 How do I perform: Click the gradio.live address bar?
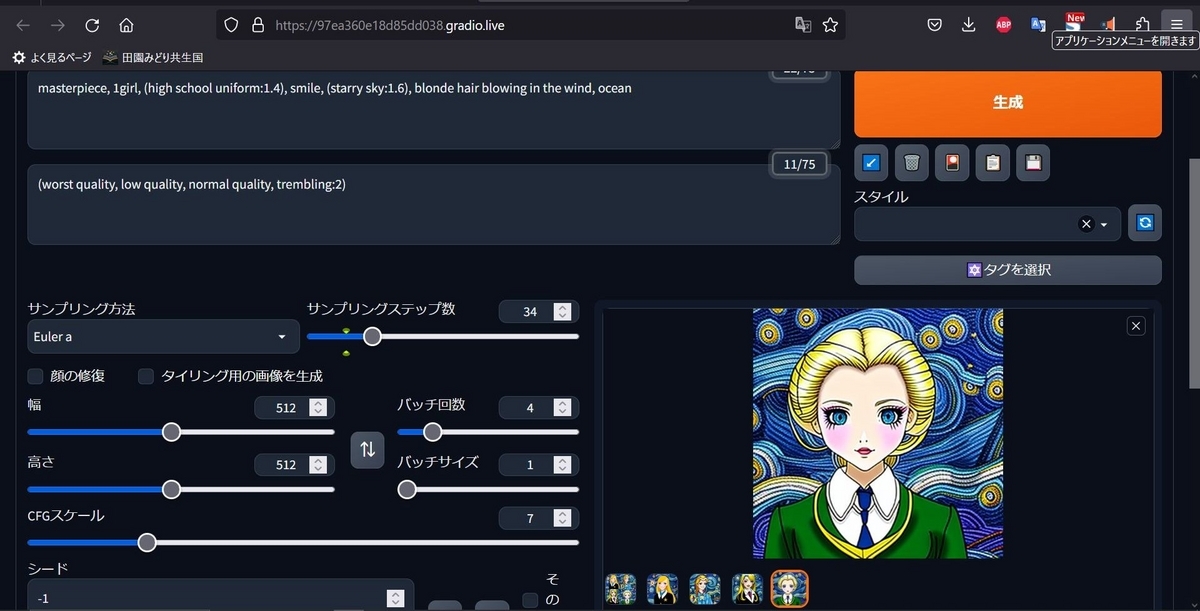530,25
